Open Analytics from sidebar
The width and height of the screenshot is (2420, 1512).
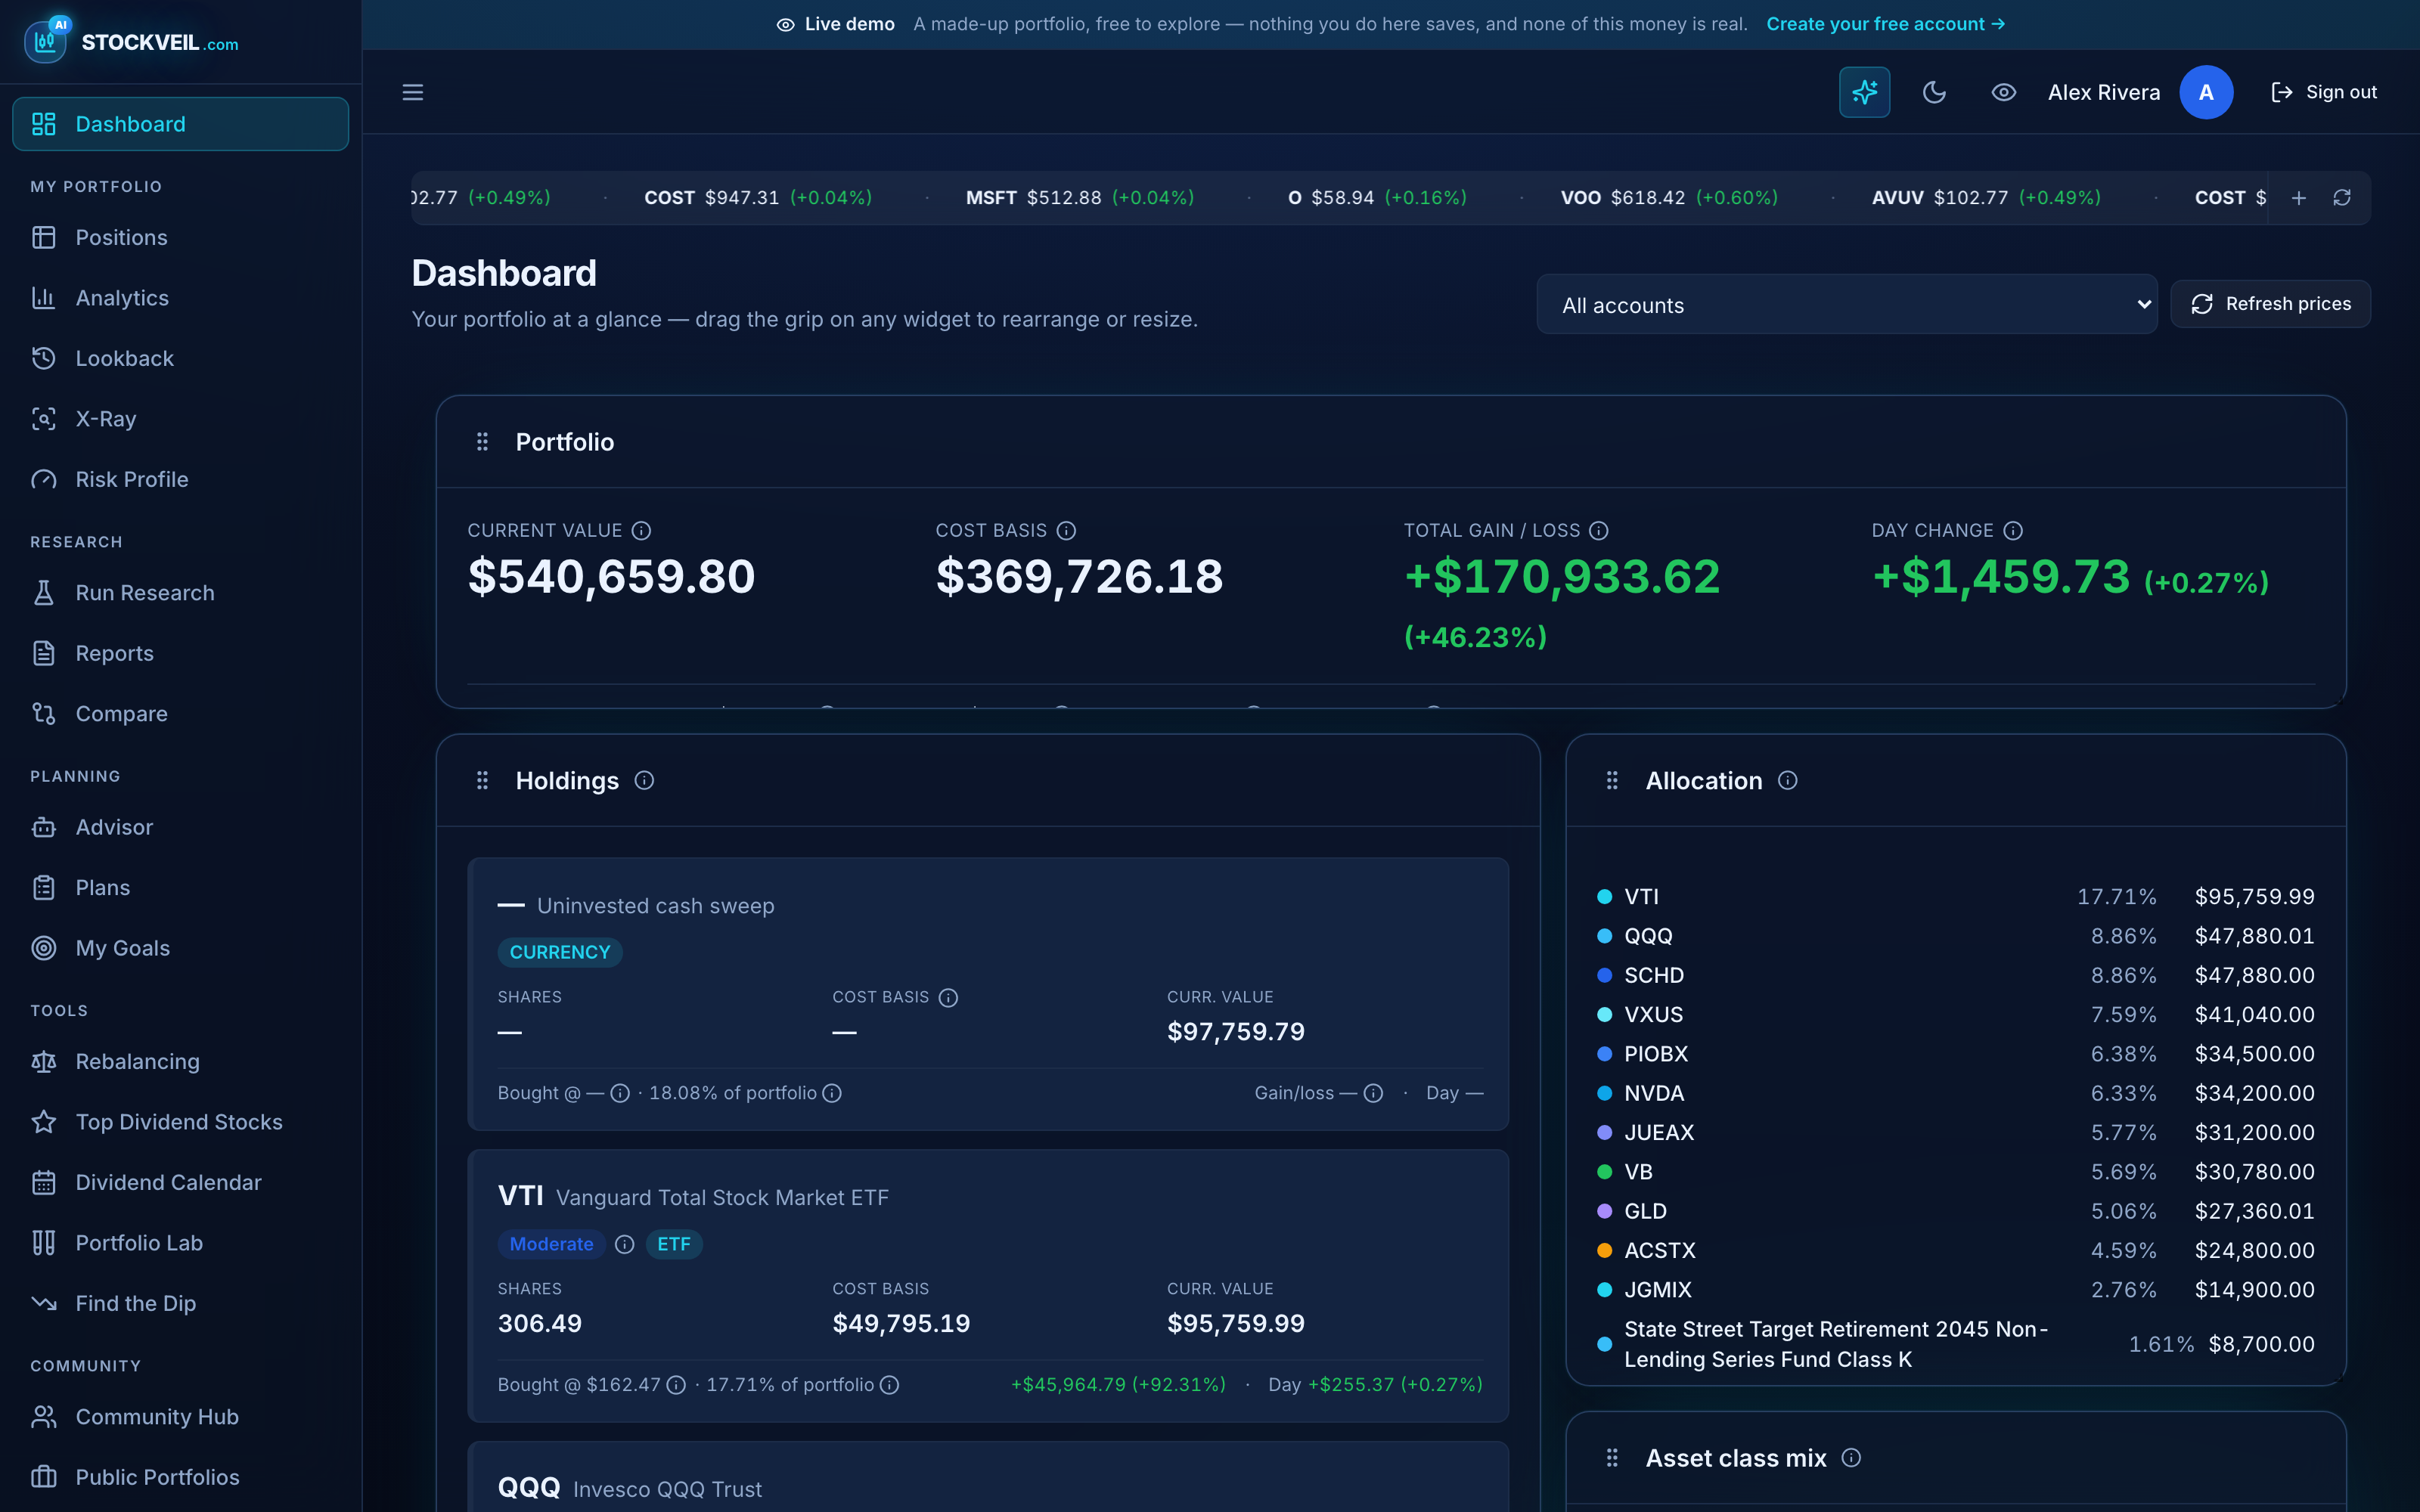click(x=180, y=298)
